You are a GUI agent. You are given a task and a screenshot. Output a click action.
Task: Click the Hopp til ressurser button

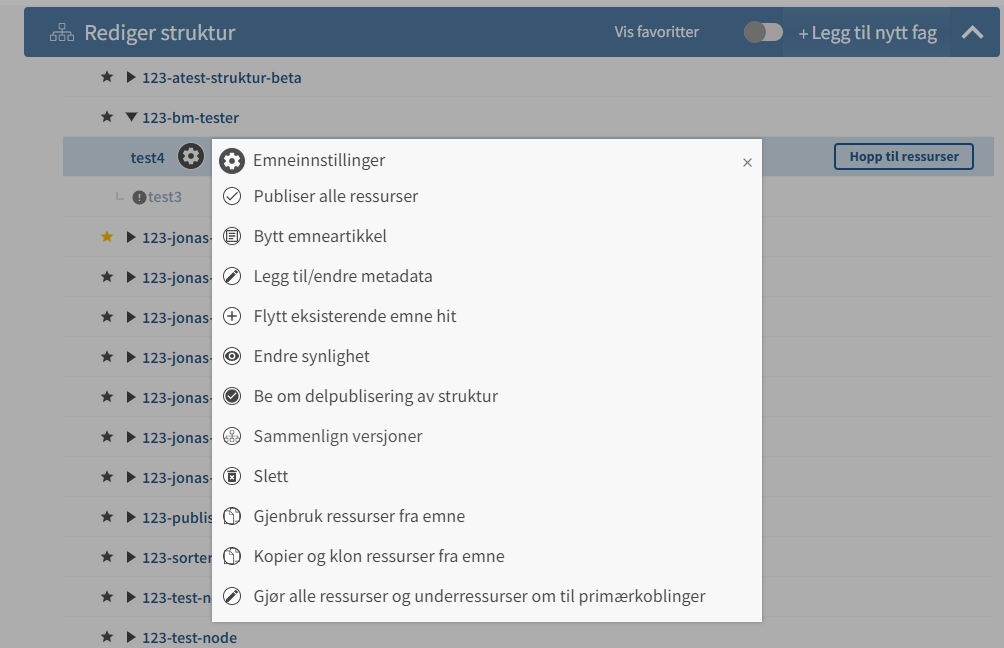point(903,157)
